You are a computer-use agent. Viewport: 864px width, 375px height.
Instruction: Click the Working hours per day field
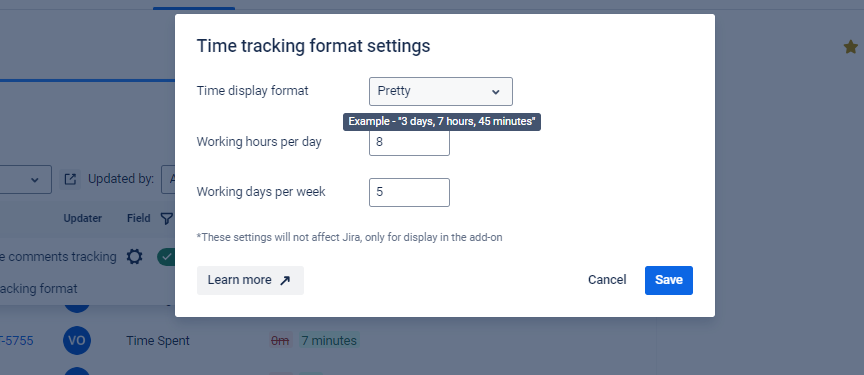pos(409,142)
